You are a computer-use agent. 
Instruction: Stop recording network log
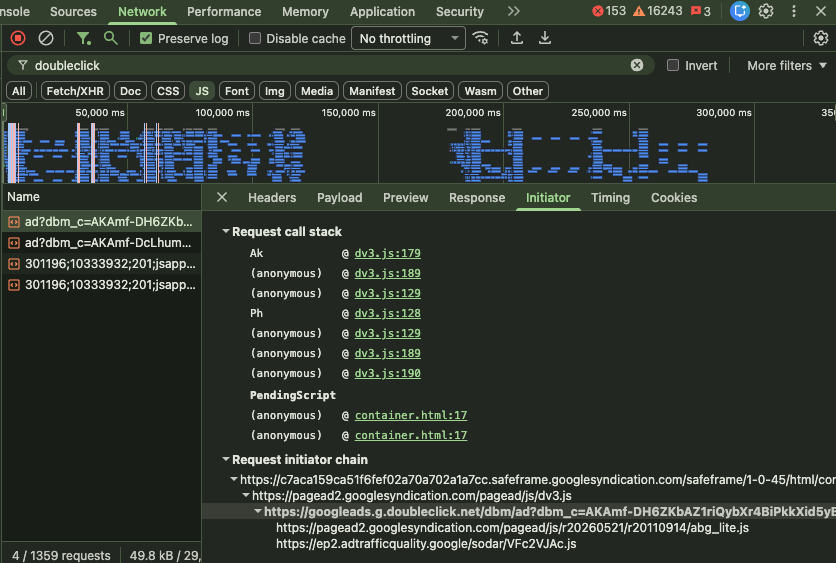pyautogui.click(x=18, y=38)
